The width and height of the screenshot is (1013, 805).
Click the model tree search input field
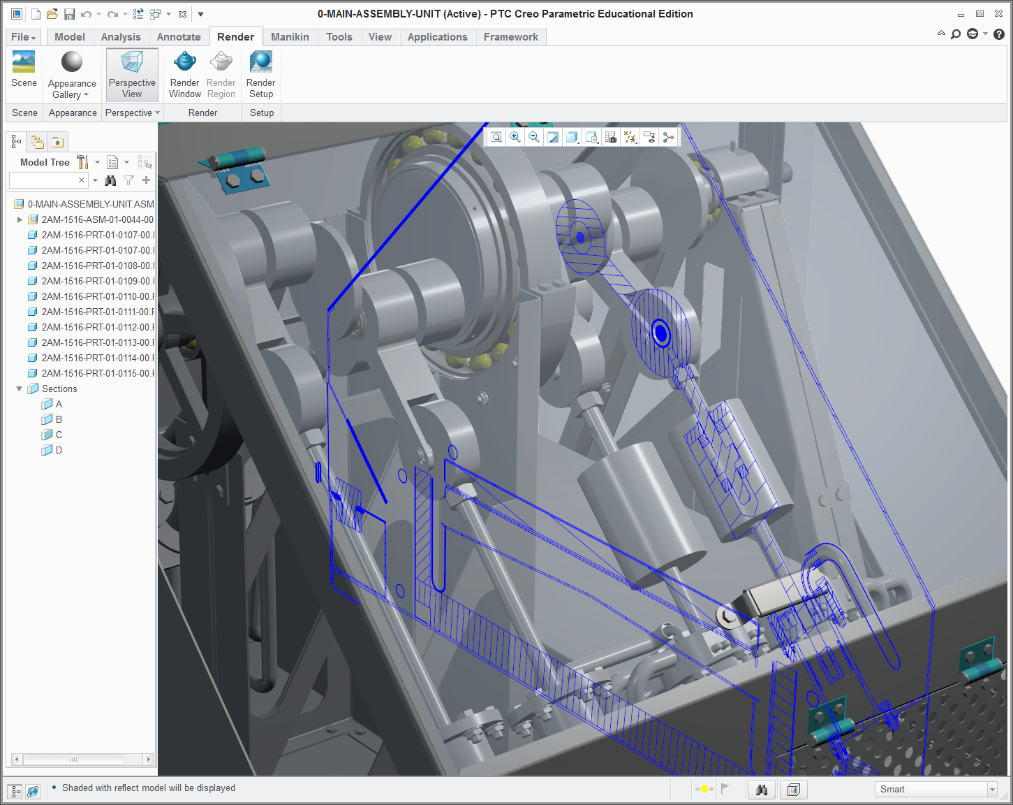[42, 180]
